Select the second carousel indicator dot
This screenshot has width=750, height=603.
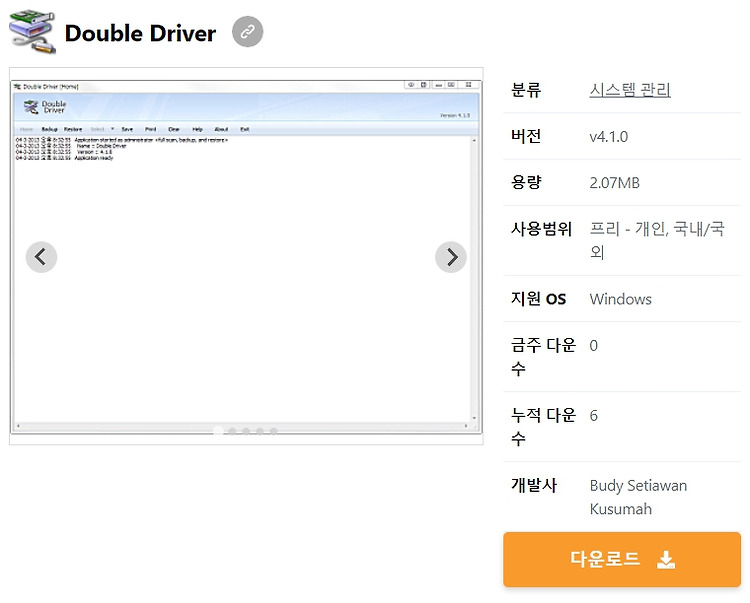(x=232, y=431)
